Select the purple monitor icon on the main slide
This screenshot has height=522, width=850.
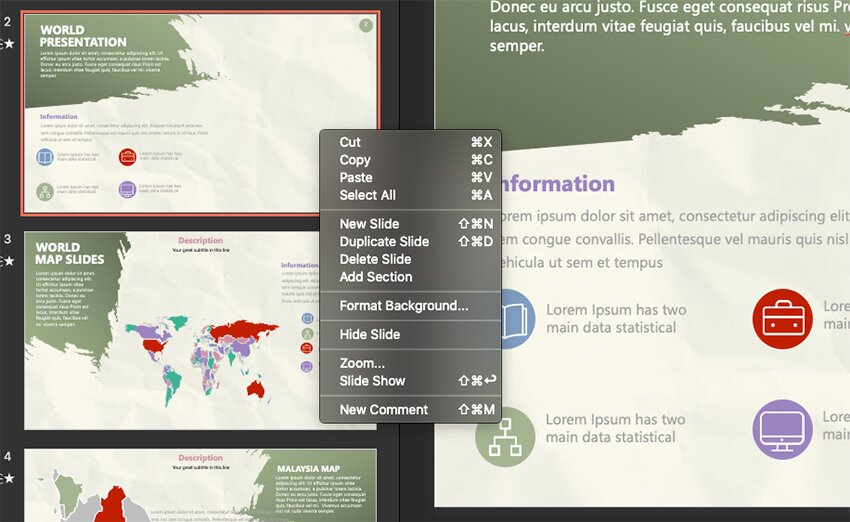coord(782,429)
